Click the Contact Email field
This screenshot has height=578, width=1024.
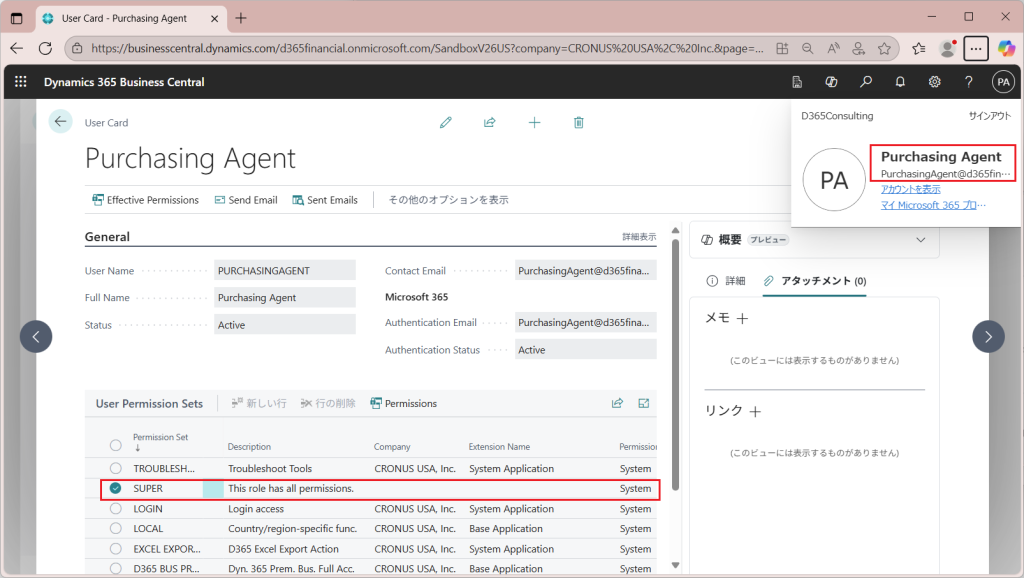(586, 270)
